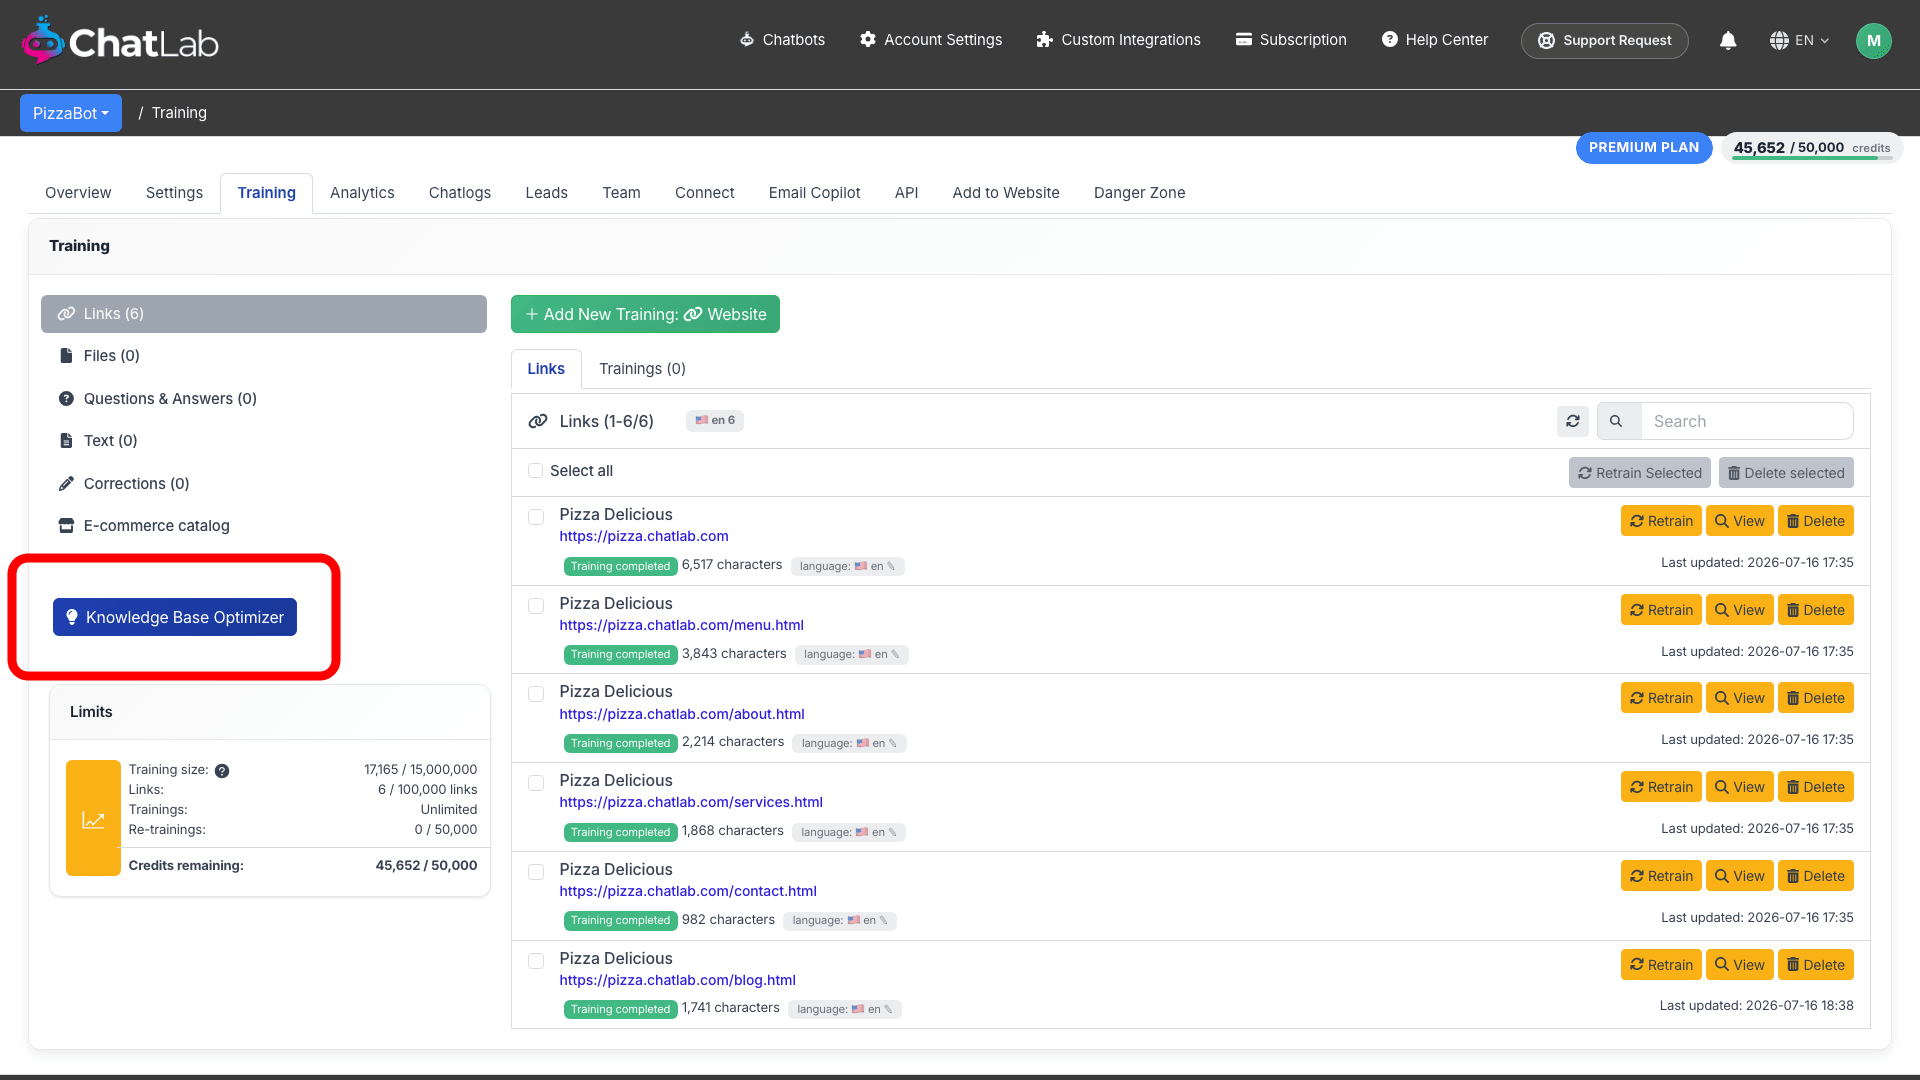Click the PREMIUM PLAN badge
Image resolution: width=1920 pixels, height=1080 pixels.
pos(1644,147)
